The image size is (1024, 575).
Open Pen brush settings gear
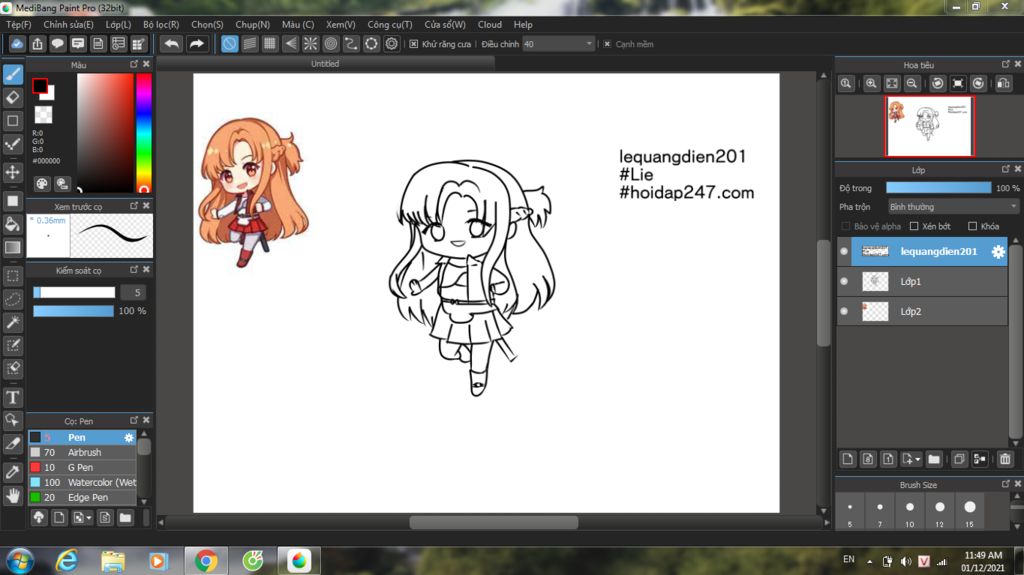tap(129, 438)
